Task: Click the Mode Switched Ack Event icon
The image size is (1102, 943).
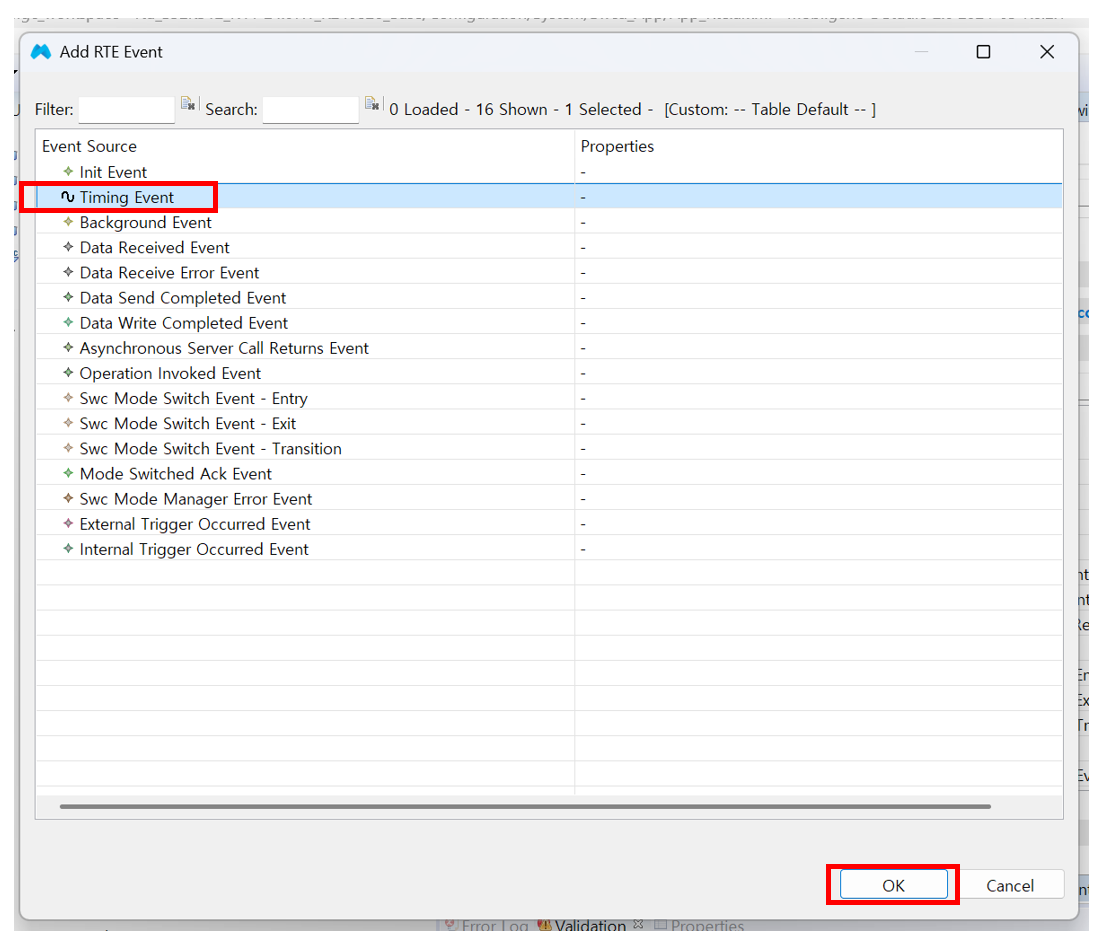Action: click(68, 473)
